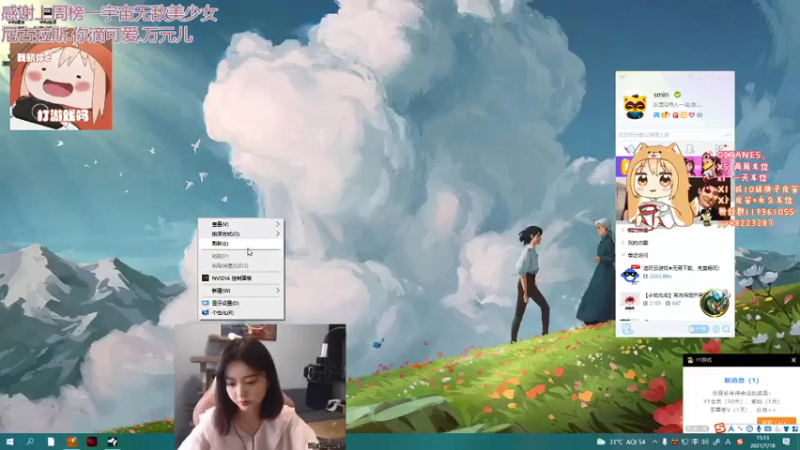
Task: Open the 新消息 (1) link in YY popup
Action: (x=741, y=380)
